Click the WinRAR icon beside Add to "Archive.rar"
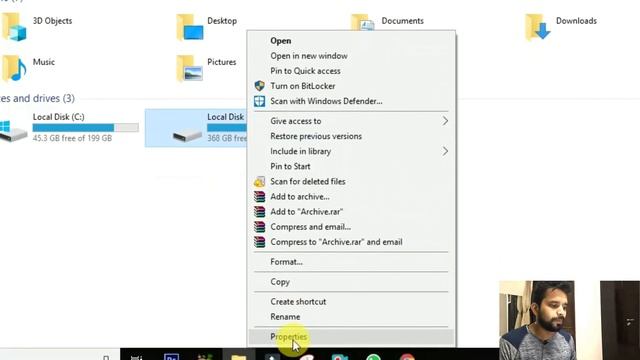 [x=260, y=212]
